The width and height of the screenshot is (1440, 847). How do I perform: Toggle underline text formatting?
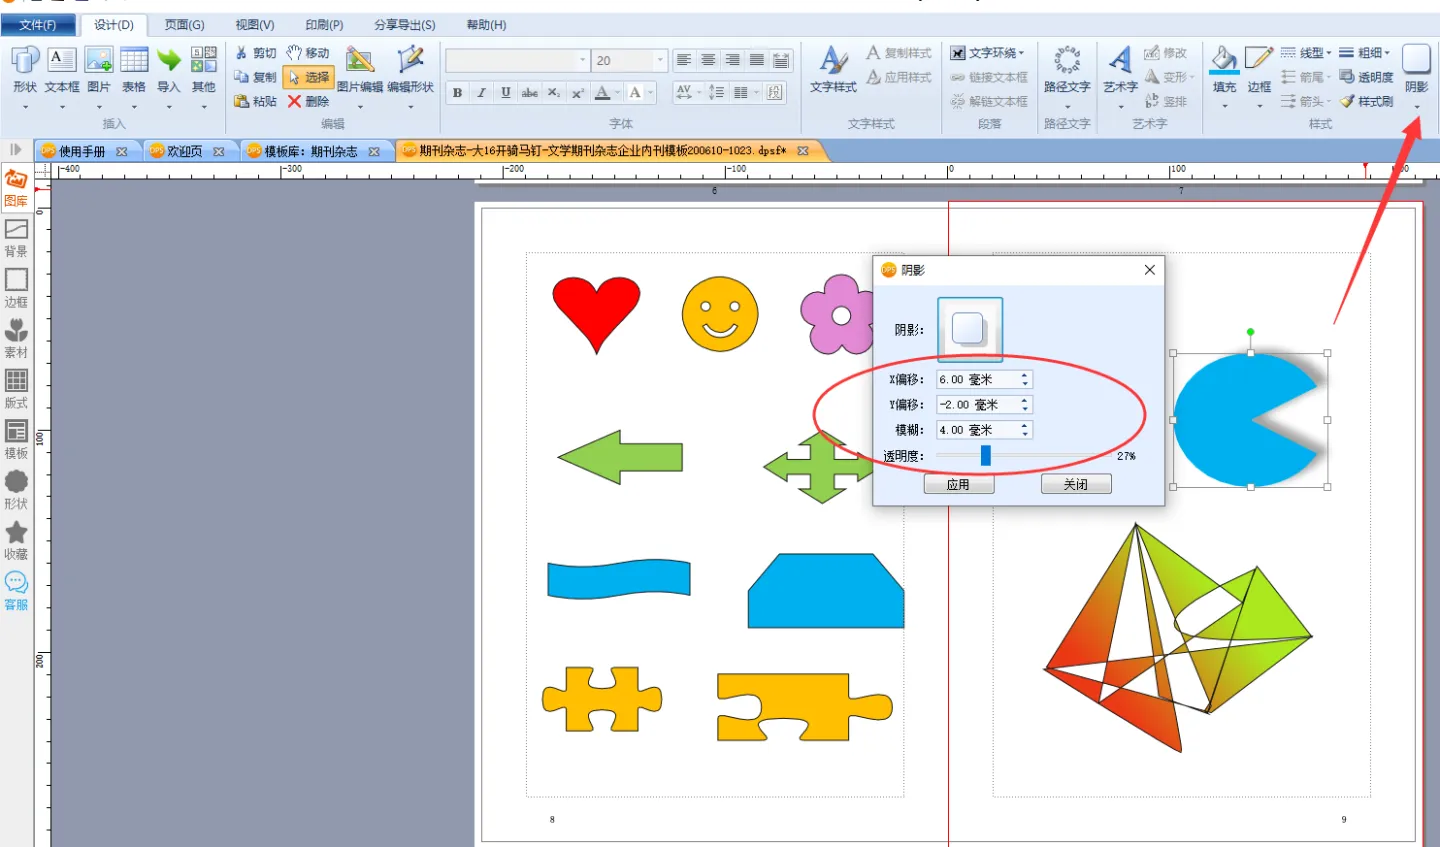[506, 93]
